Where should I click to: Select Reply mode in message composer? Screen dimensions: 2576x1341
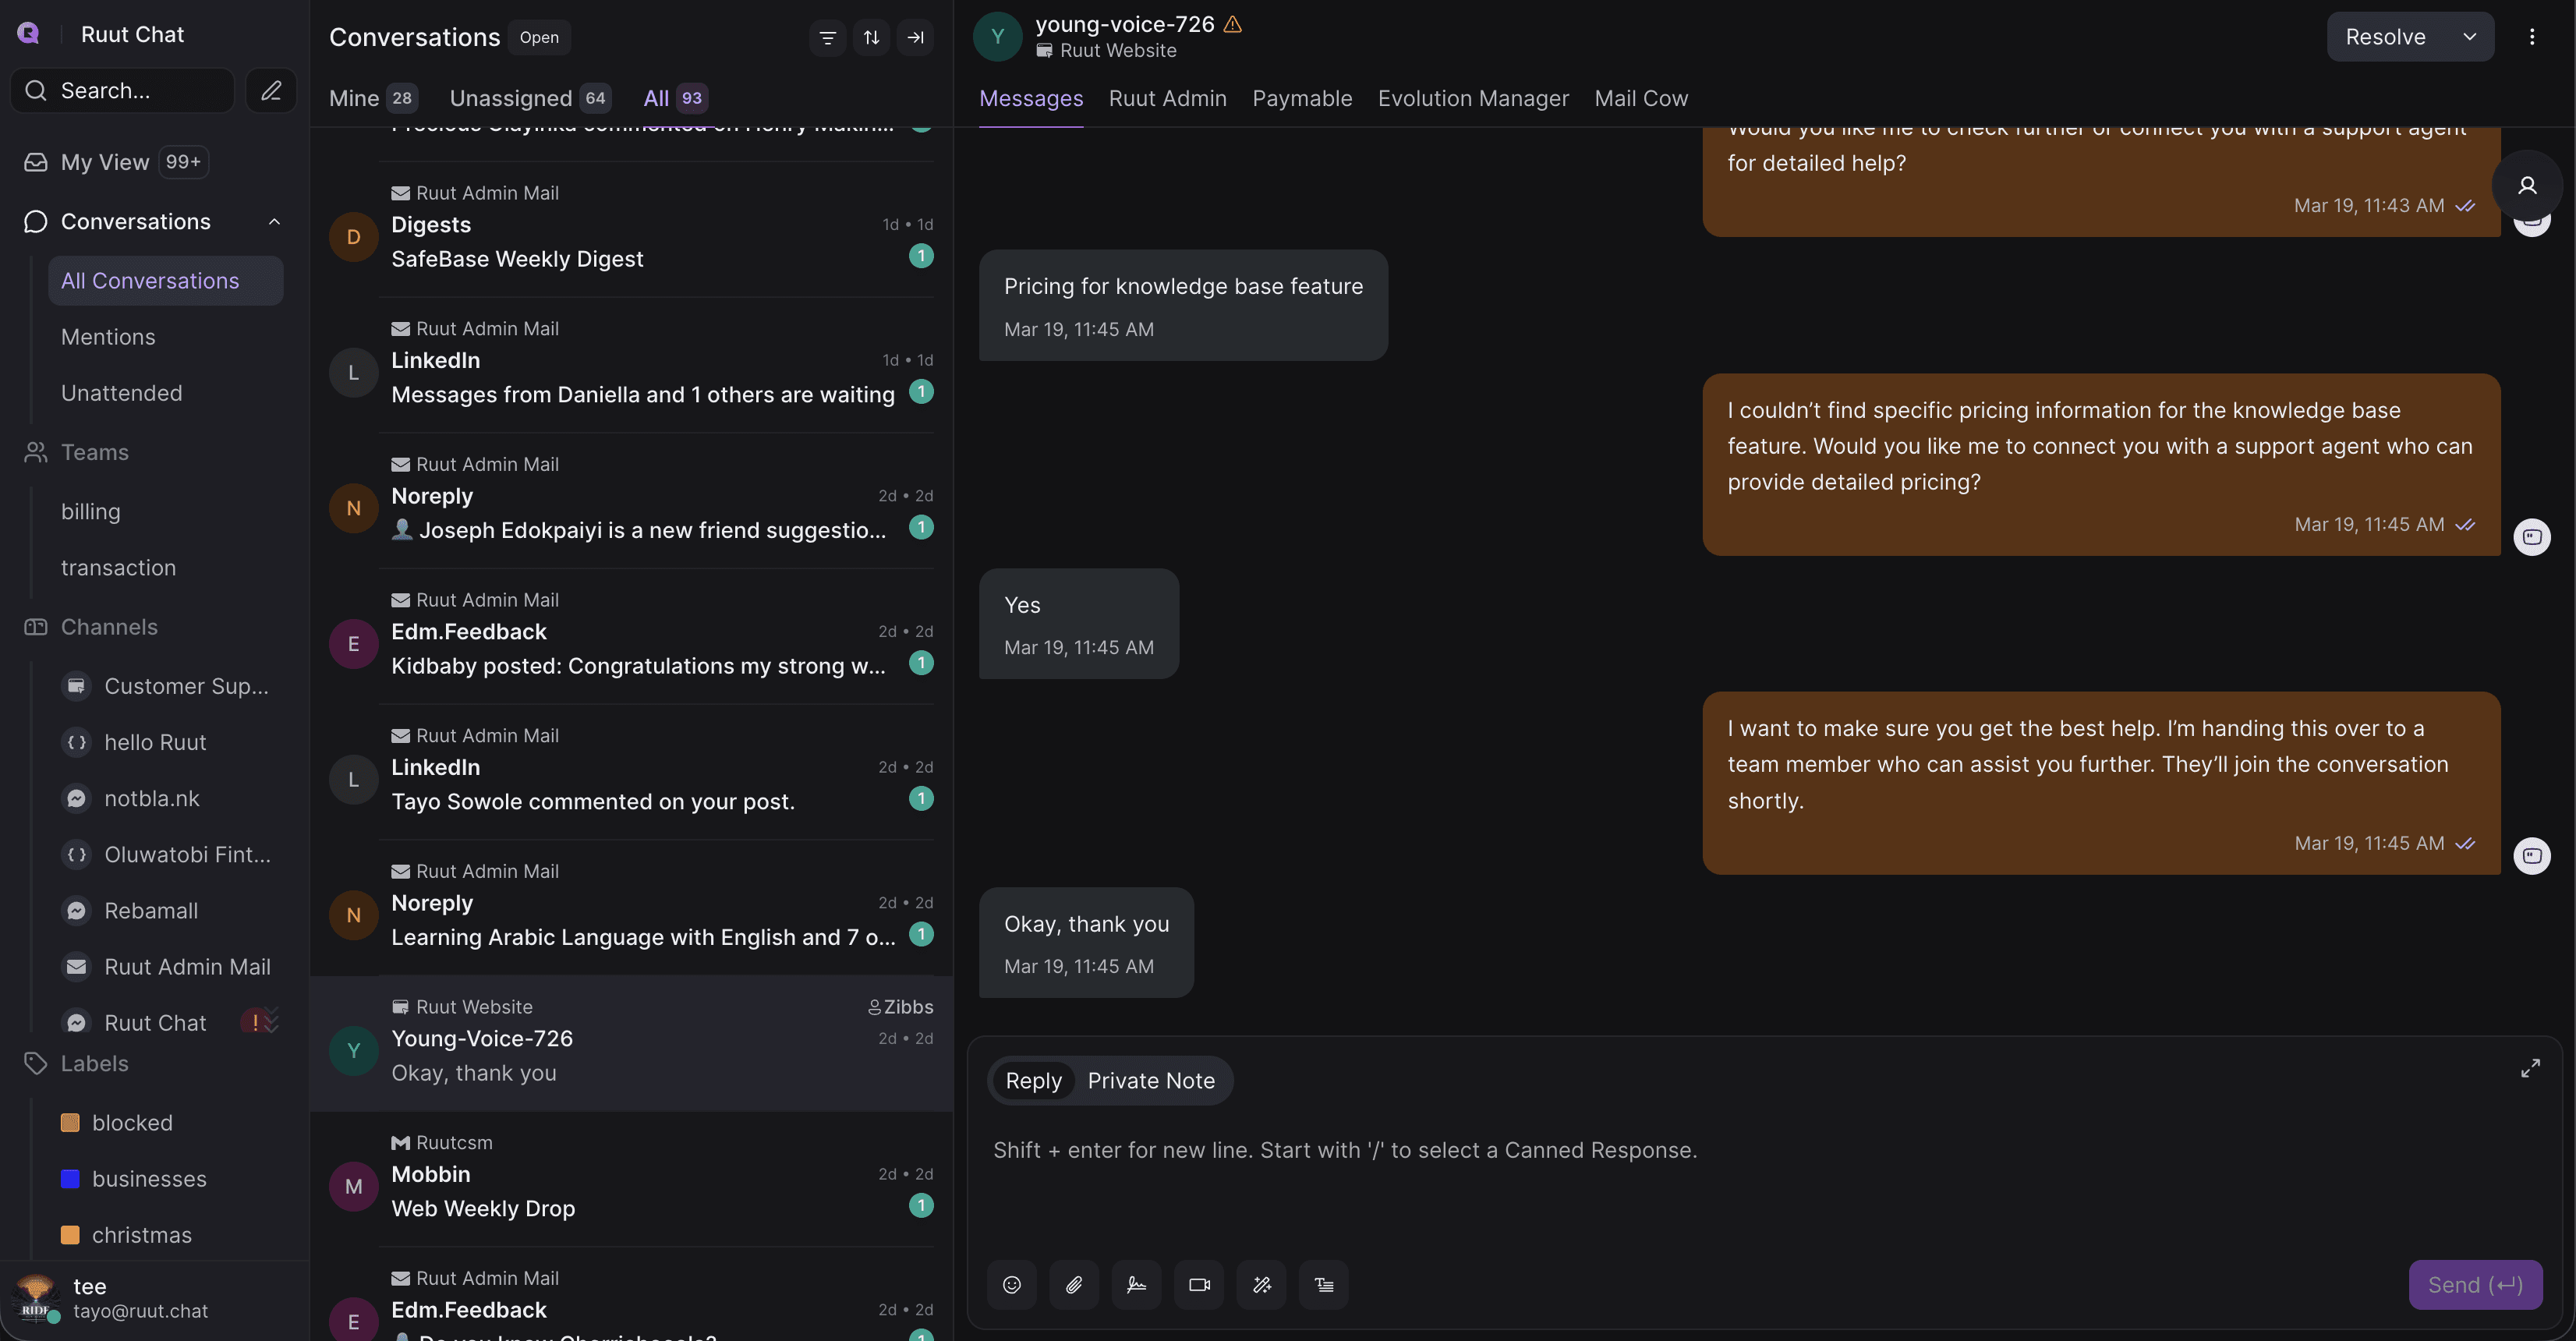tap(1033, 1081)
